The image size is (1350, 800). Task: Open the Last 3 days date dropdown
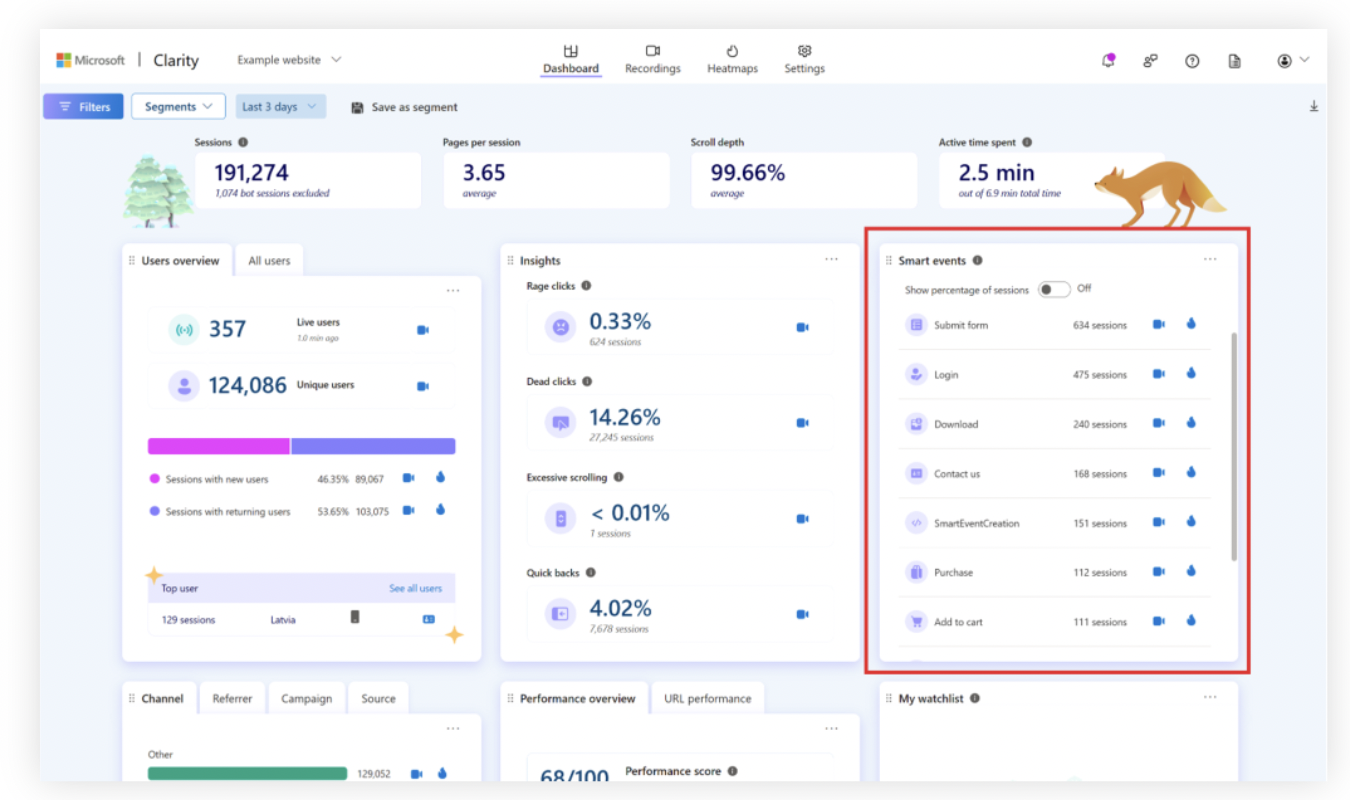click(x=281, y=107)
